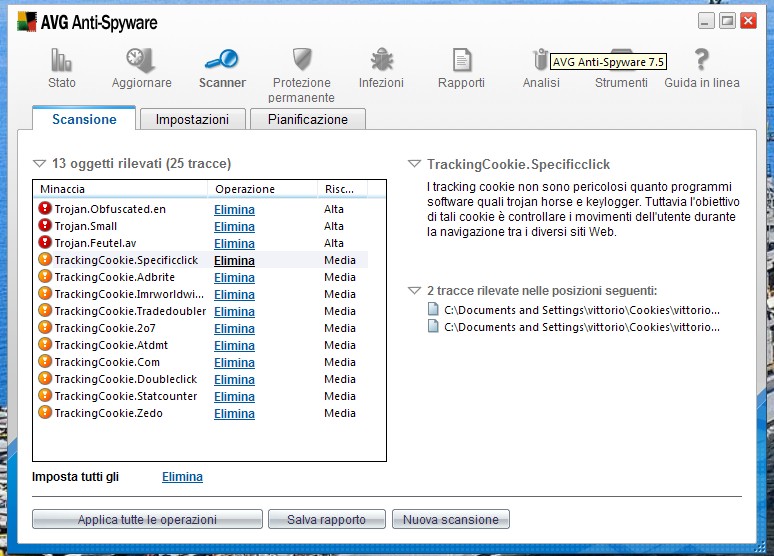Click warning icon for TrackingCookie.Statcounter
The height and width of the screenshot is (556, 774).
(x=45, y=396)
